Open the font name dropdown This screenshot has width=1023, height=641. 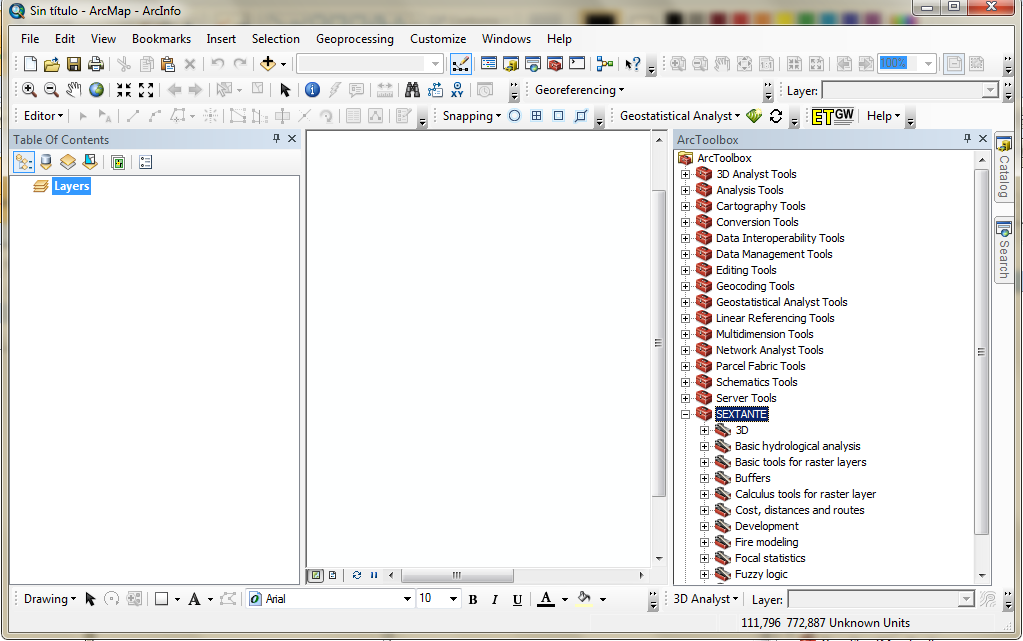407,599
